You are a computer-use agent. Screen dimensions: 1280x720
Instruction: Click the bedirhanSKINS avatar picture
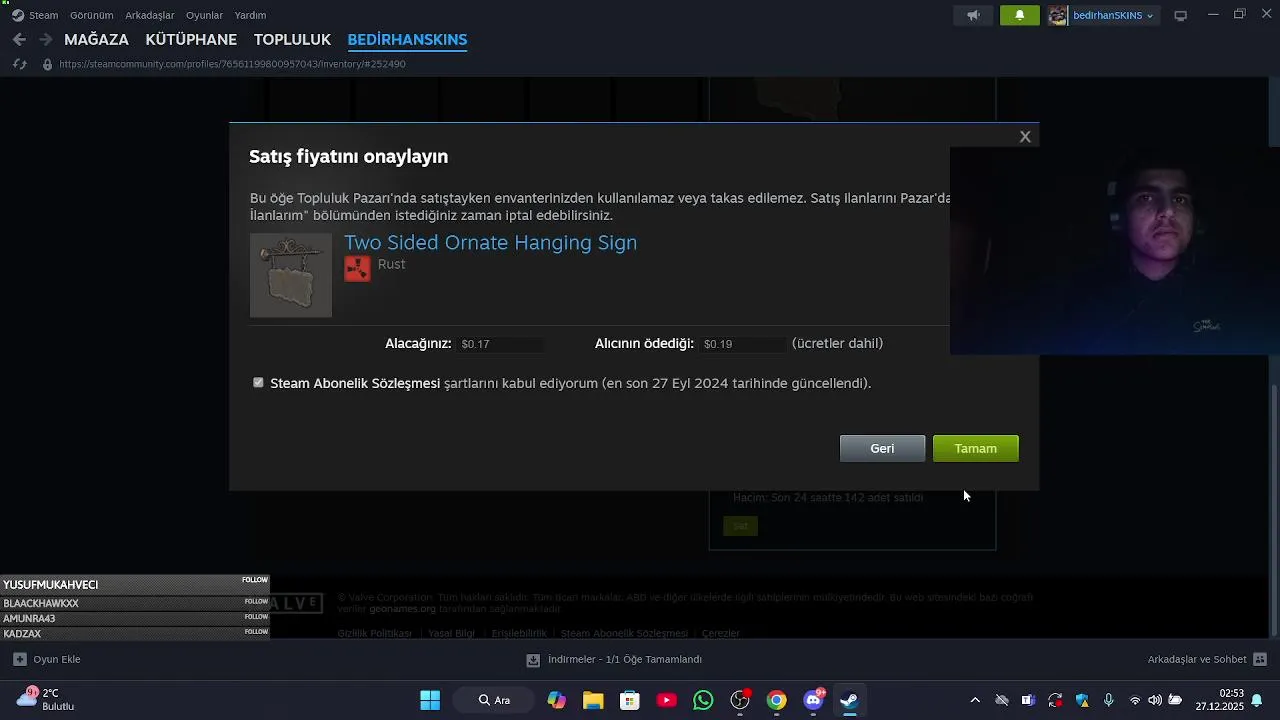1058,15
